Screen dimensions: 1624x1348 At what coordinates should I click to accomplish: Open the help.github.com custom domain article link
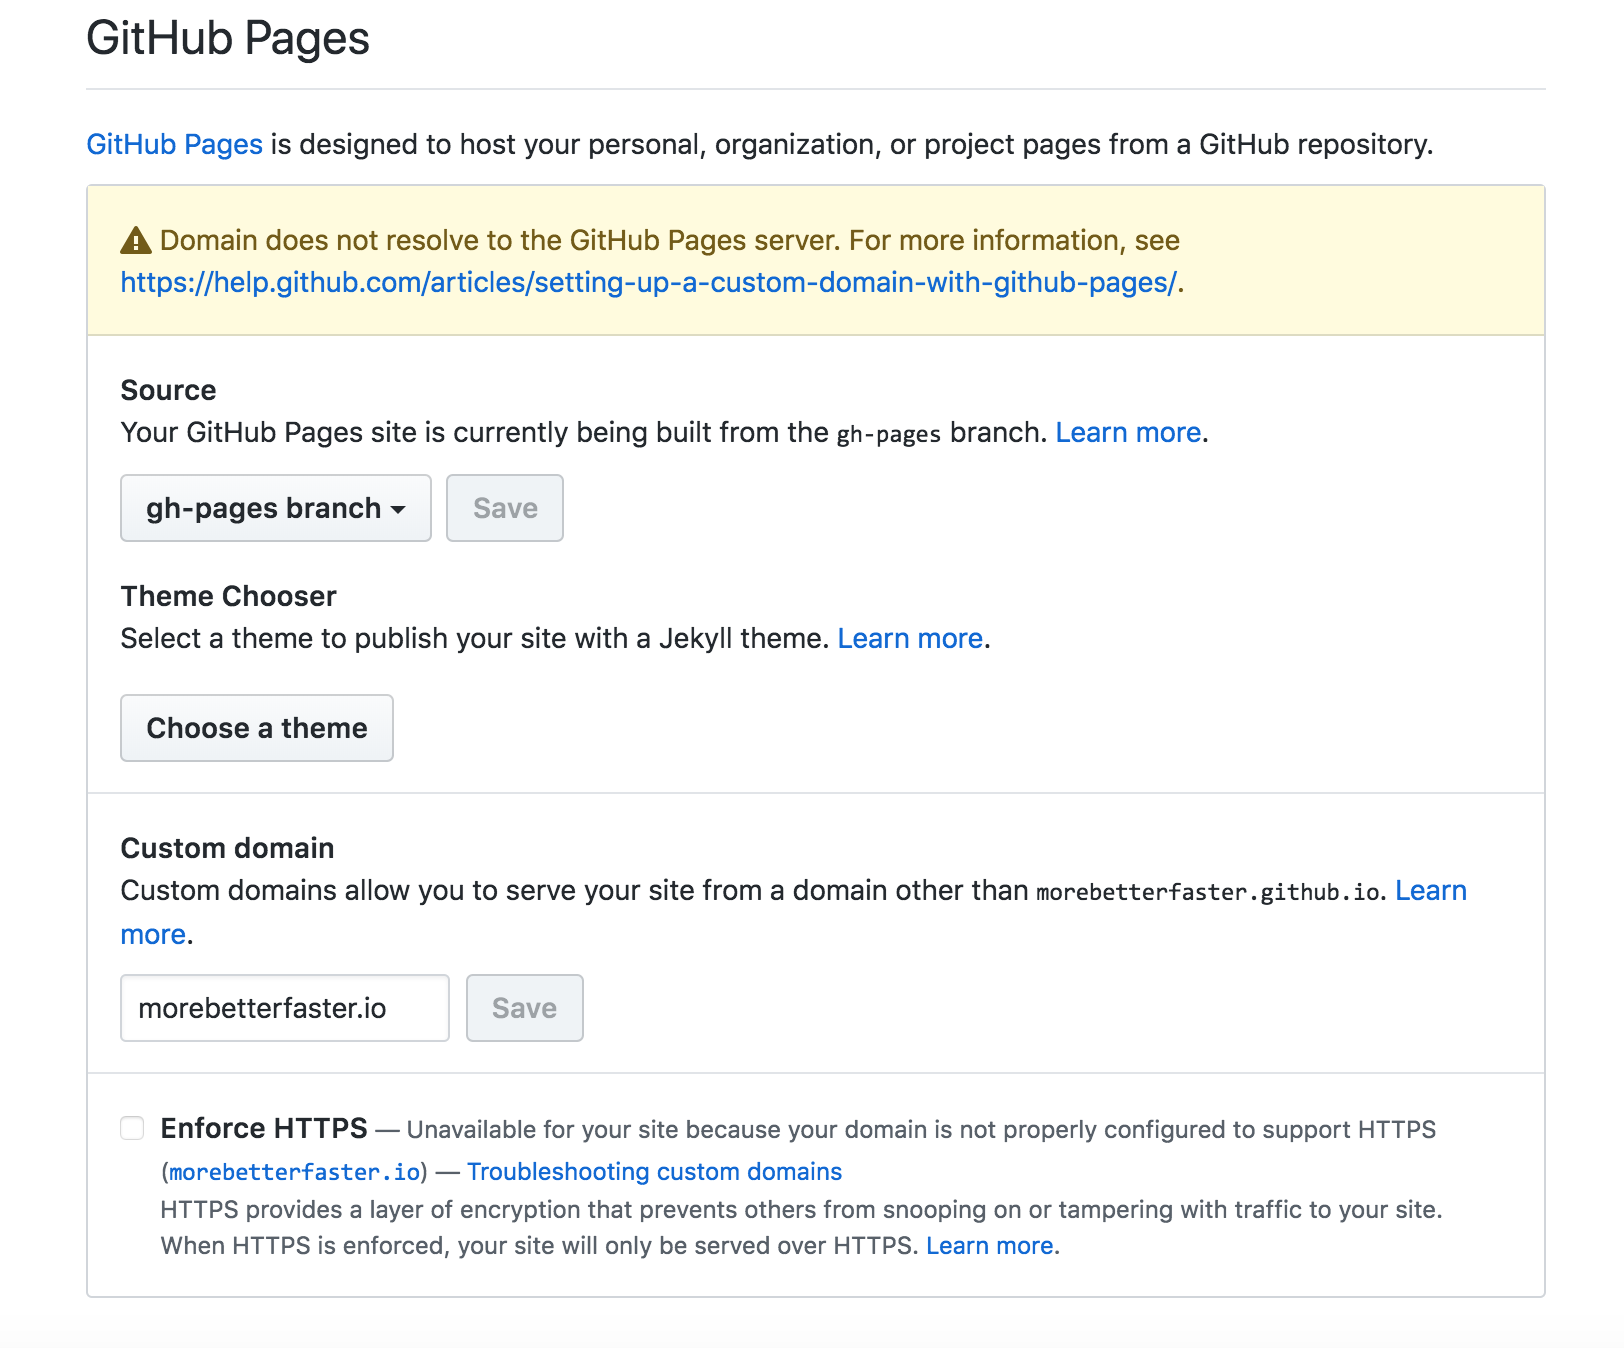pos(648,282)
